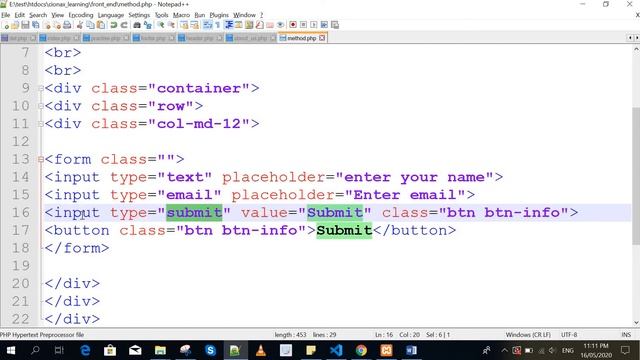The width and height of the screenshot is (640, 360).
Task: Click the editor scrollbar up arrow
Action: tap(636, 49)
